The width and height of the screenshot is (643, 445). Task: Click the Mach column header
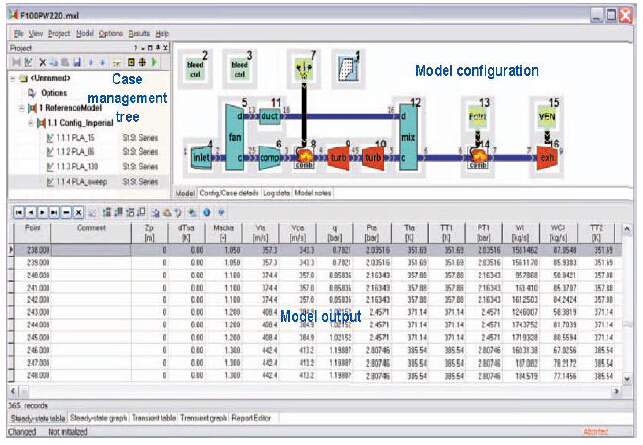(234, 232)
